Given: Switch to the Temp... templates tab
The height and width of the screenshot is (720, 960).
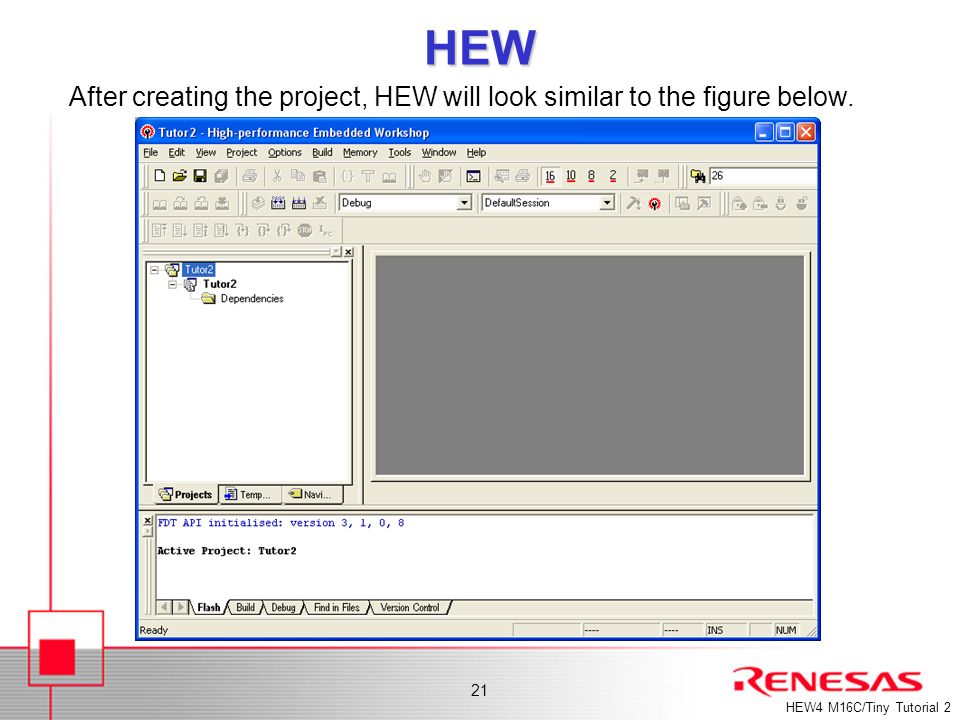Looking at the screenshot, I should tap(250, 495).
